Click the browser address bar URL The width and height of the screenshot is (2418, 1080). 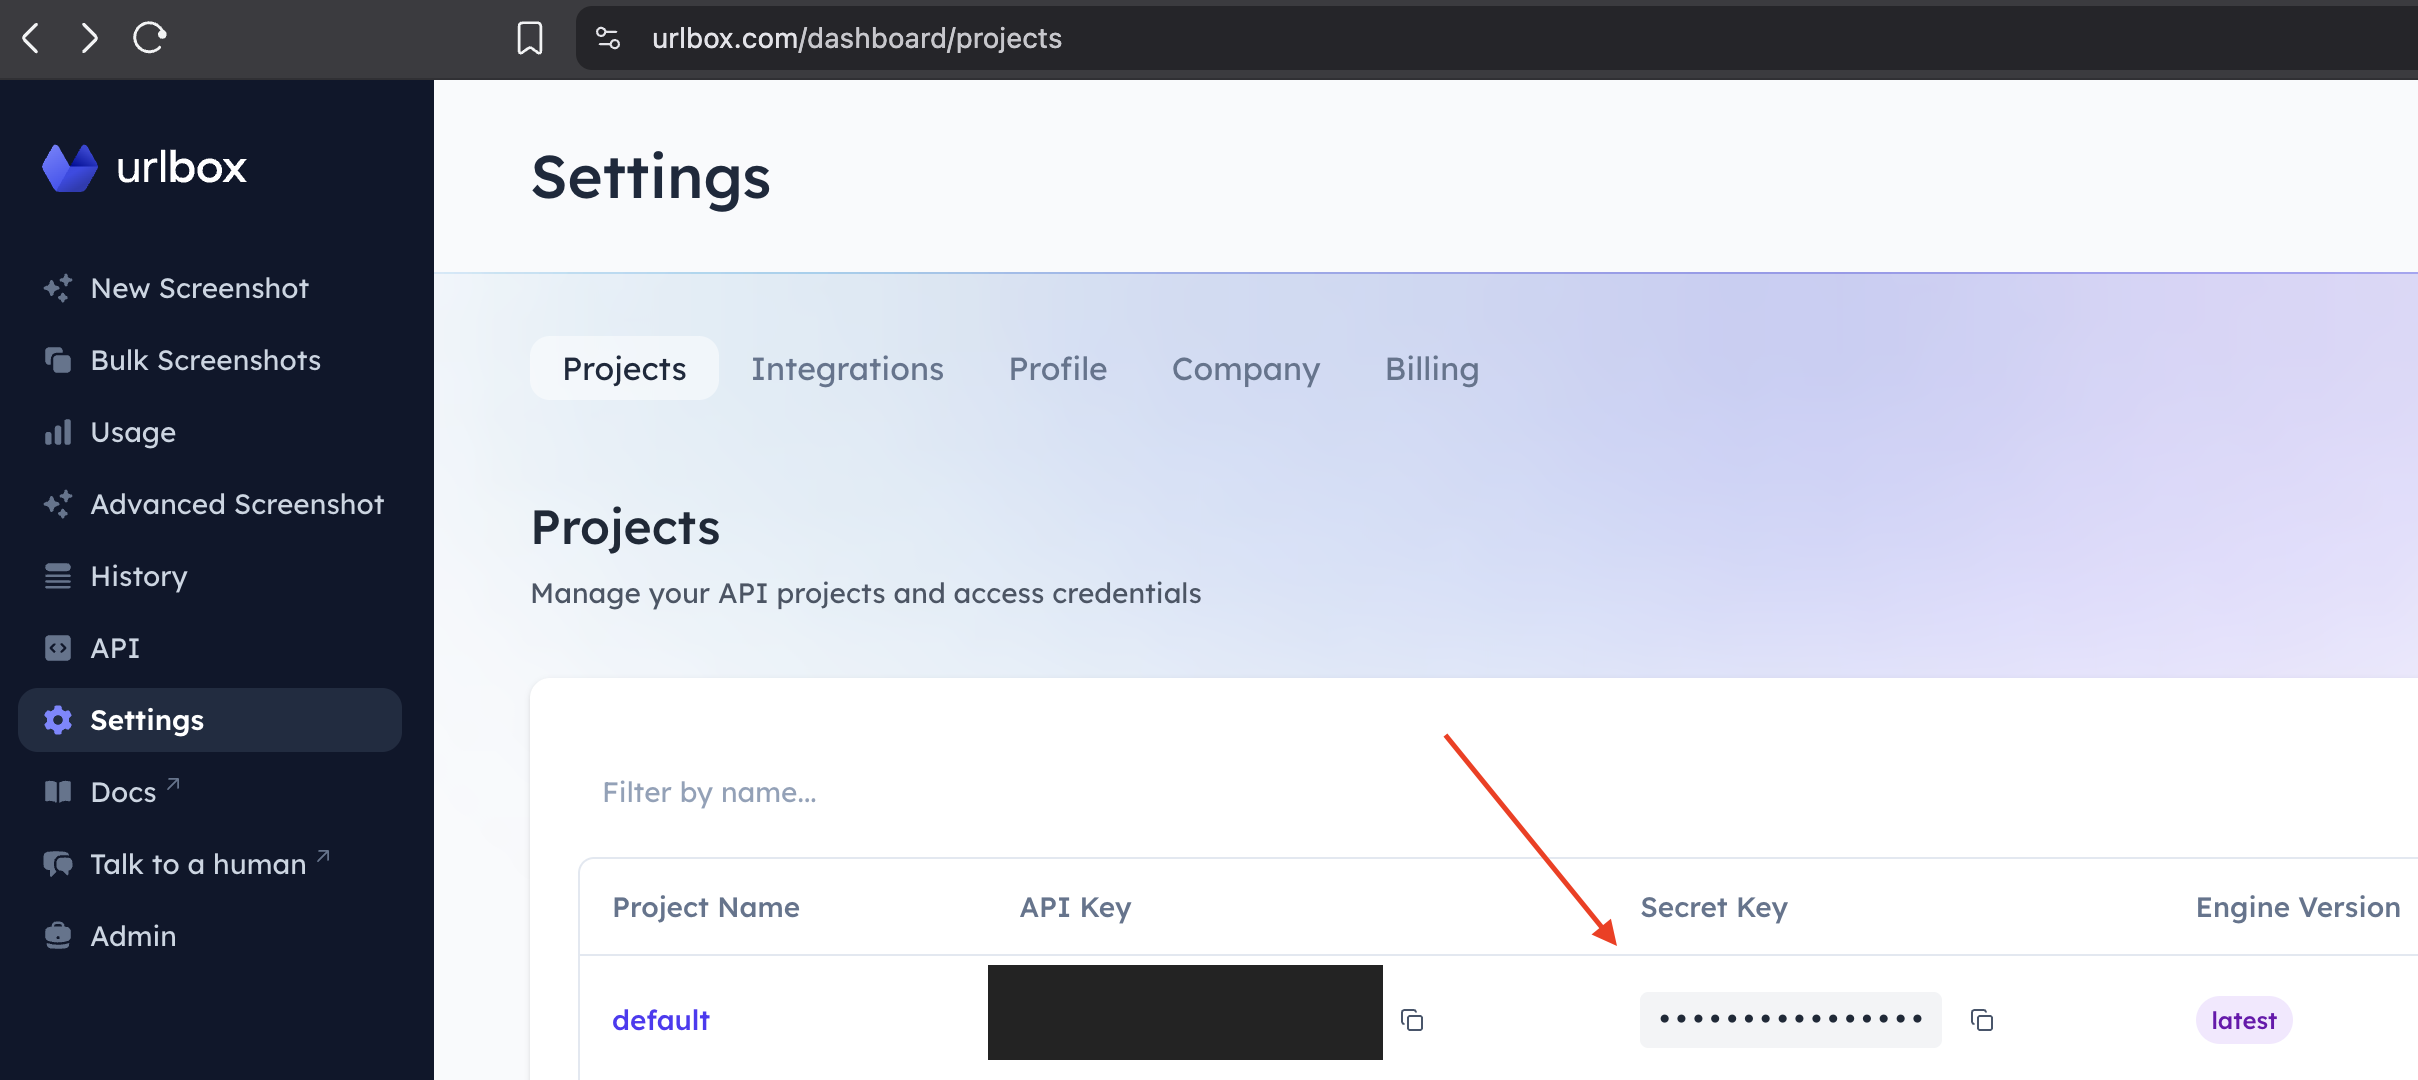click(x=857, y=38)
